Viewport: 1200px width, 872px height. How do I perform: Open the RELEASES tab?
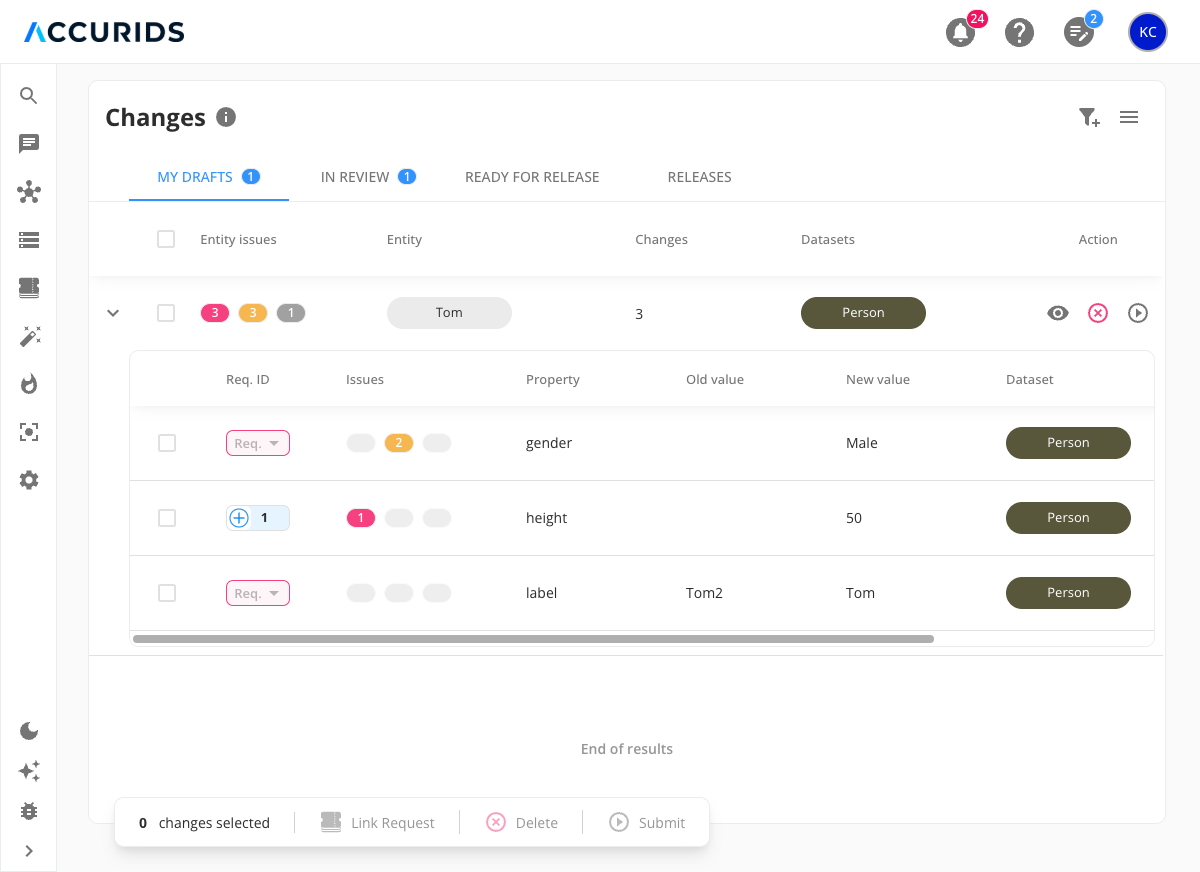click(x=699, y=177)
